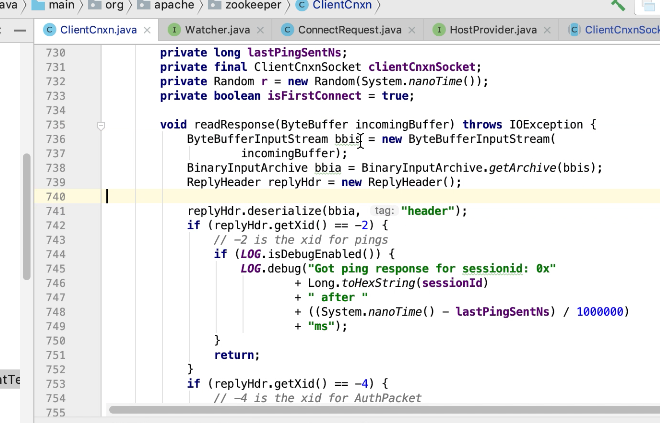The image size is (660, 423).
Task: Click the apache package breadcrumb
Action: click(x=165, y=5)
